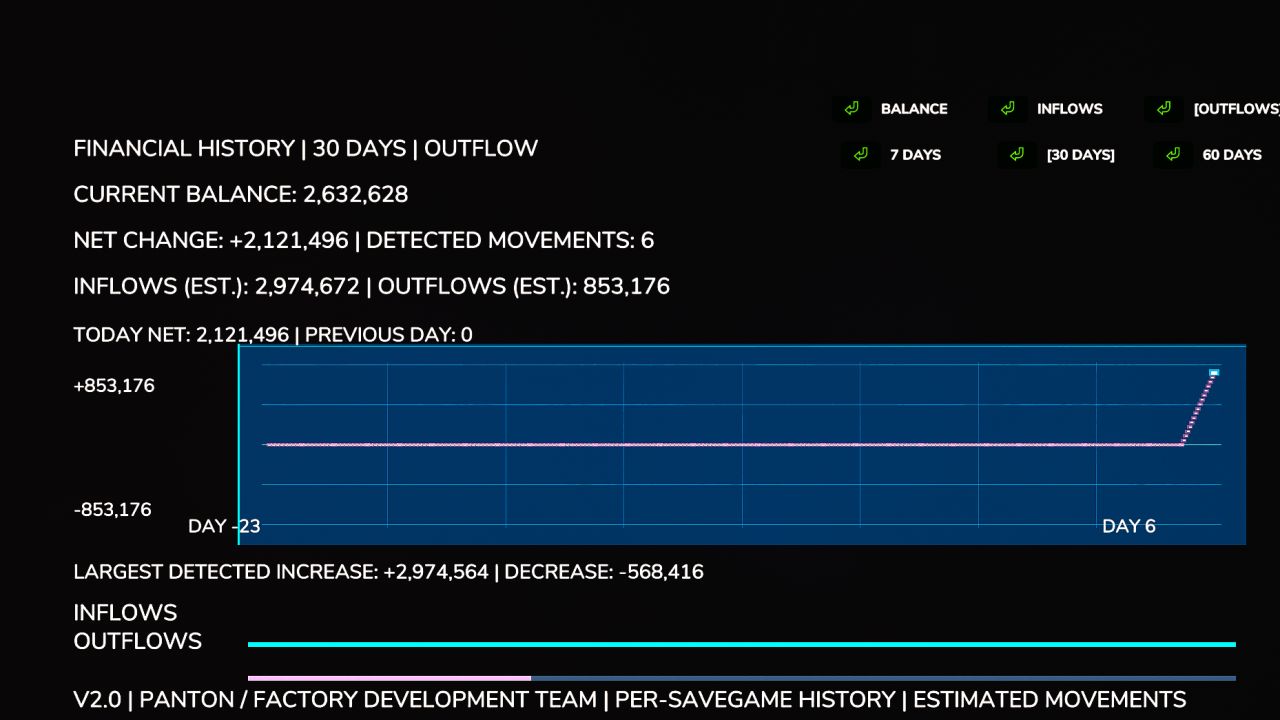Screen dimensions: 1280x720
Task: Click the V2.0 PANTON footer text
Action: pyautogui.click(x=630, y=700)
